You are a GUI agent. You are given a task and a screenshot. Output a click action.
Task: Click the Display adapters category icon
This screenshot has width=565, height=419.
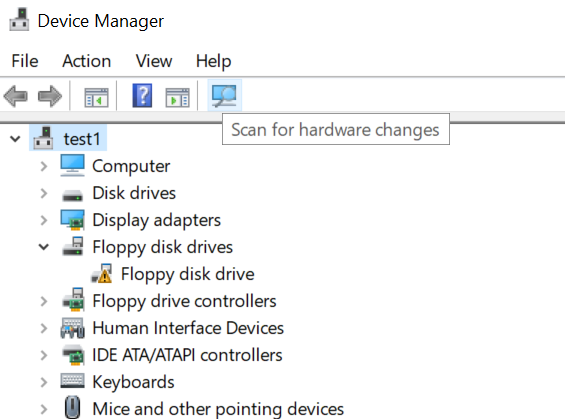[x=72, y=220]
